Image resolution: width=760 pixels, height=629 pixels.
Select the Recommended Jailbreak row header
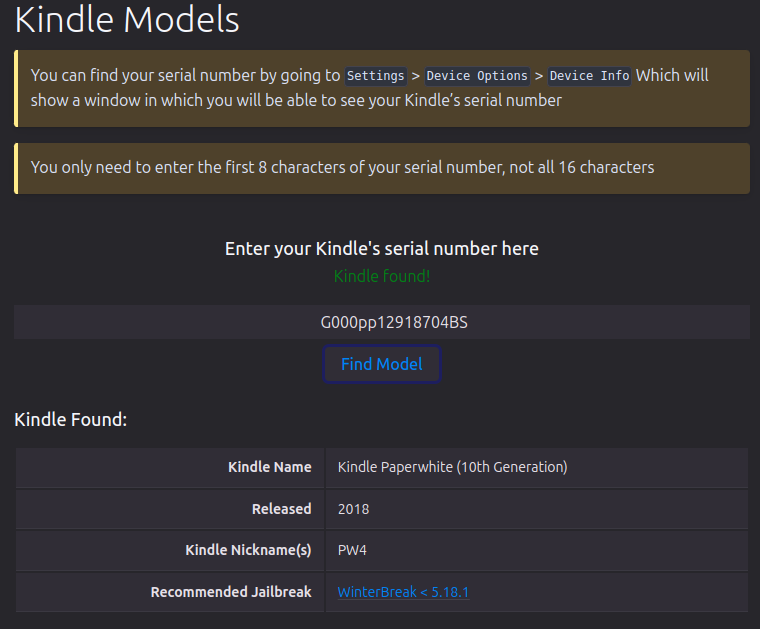[x=231, y=592]
